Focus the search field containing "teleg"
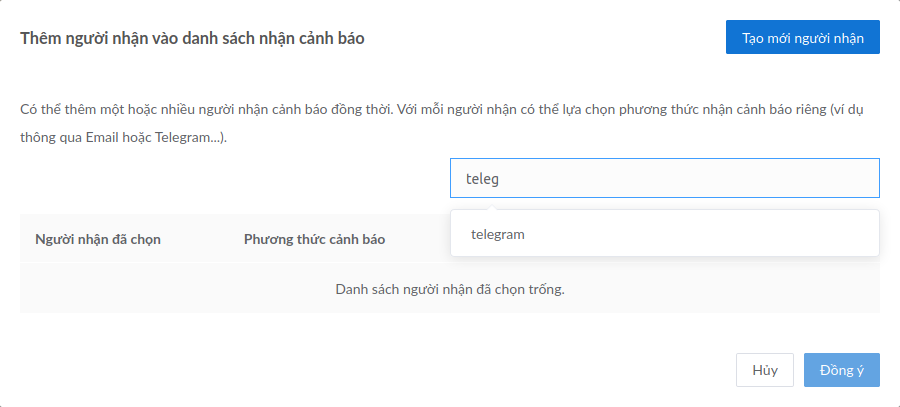 pos(665,178)
